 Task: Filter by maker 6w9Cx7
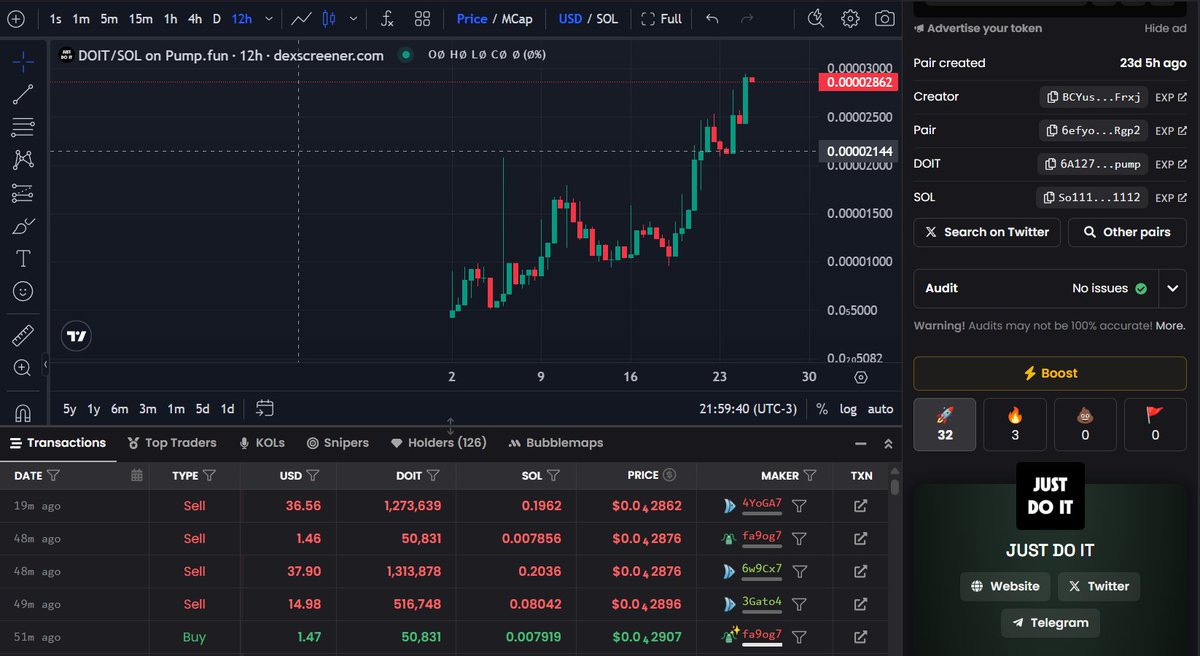(x=799, y=571)
